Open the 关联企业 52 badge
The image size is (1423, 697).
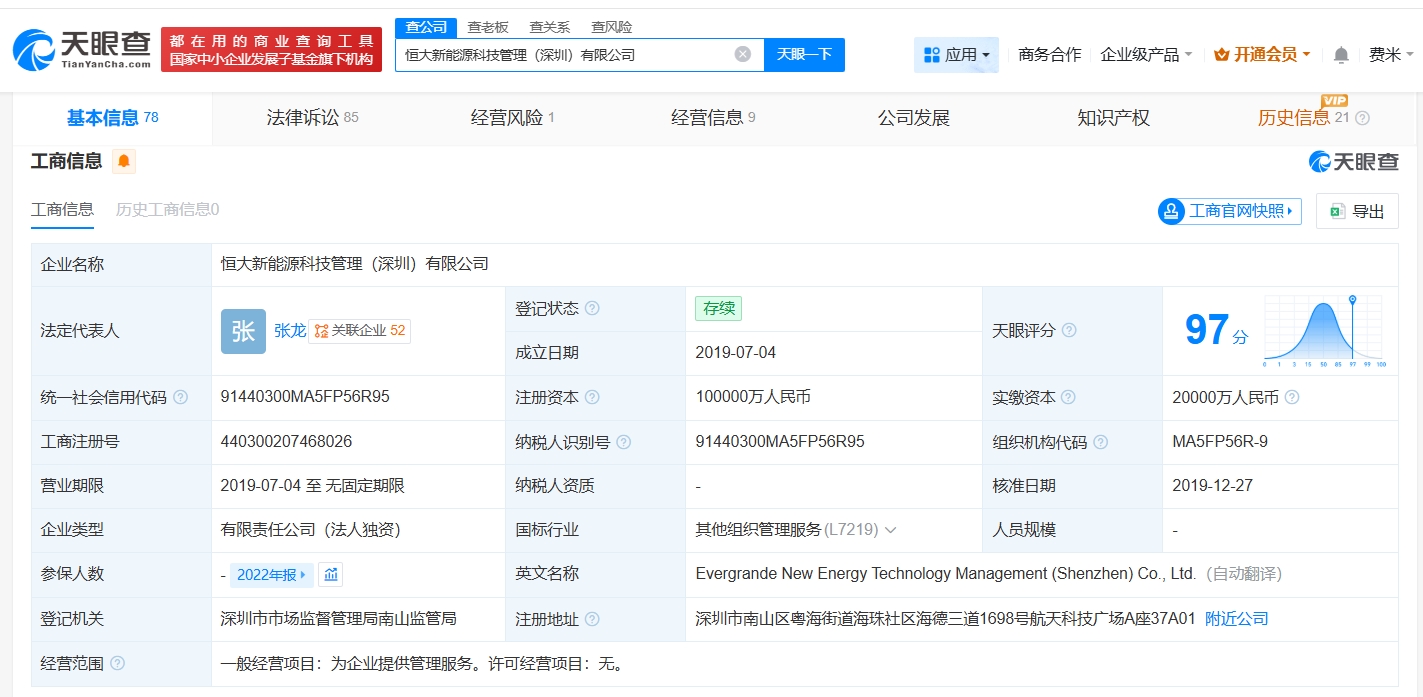(359, 331)
